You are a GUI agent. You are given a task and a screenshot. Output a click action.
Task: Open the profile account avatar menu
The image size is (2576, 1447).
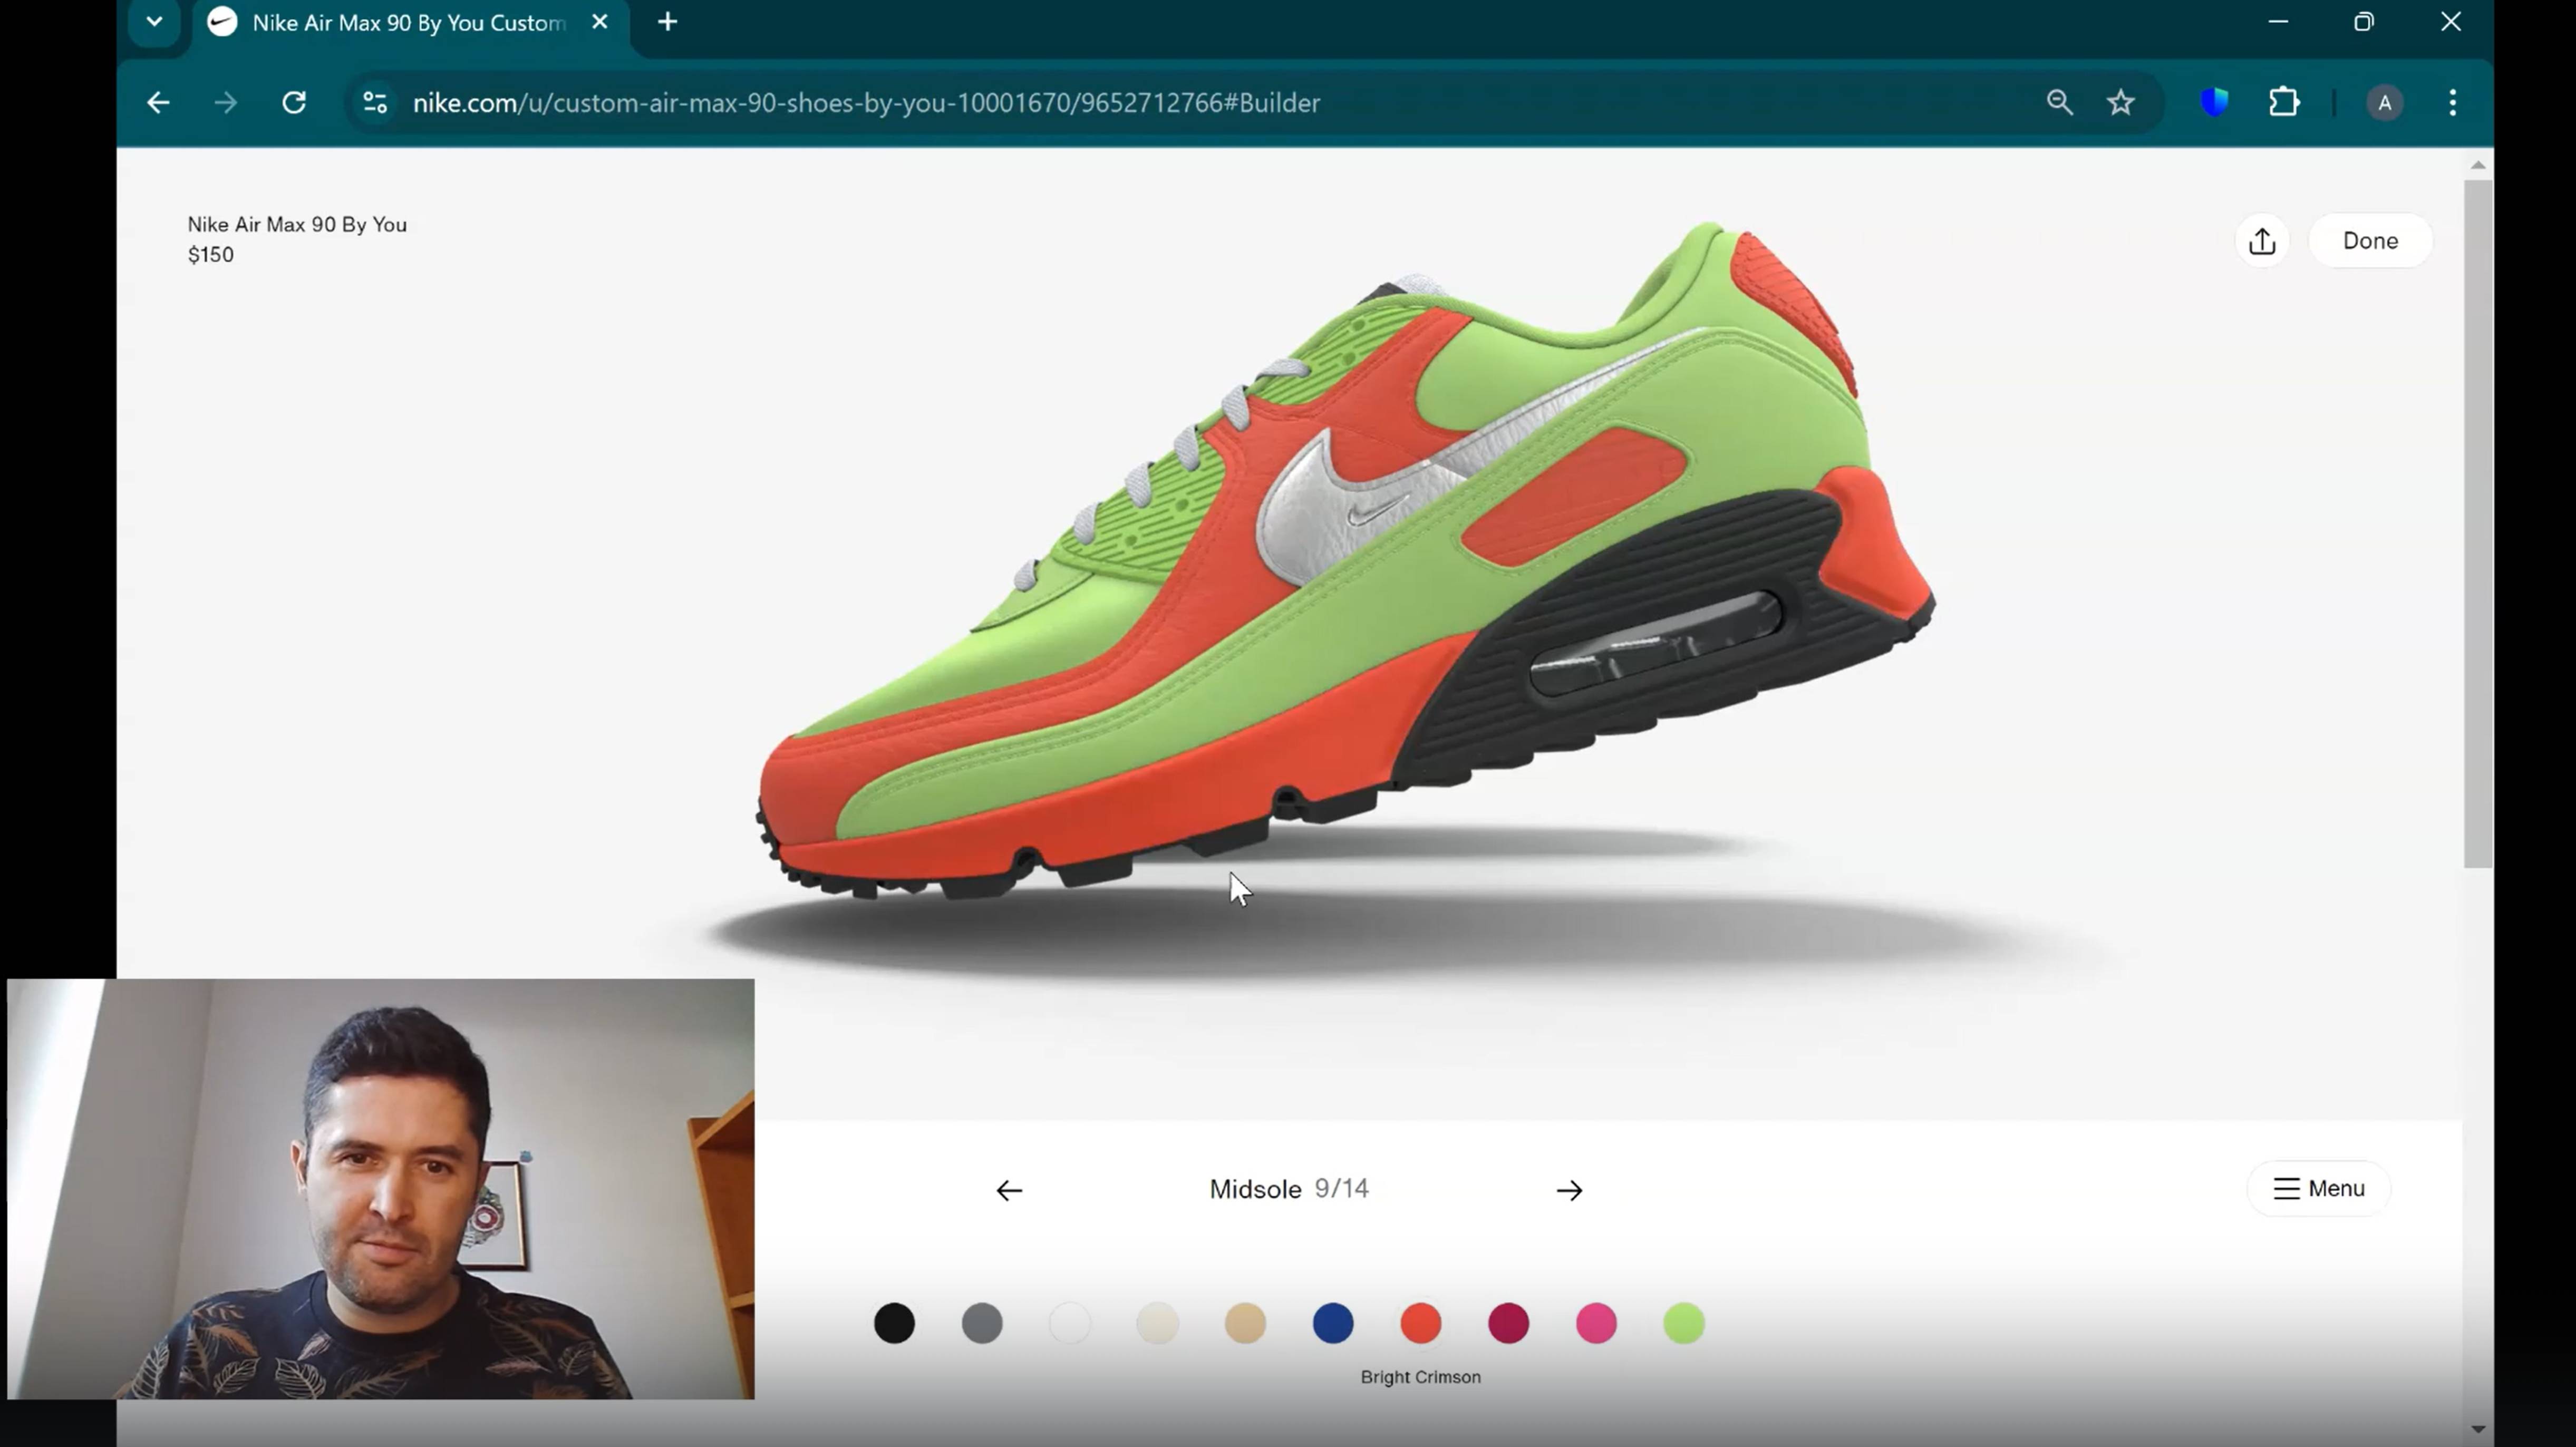2385,102
